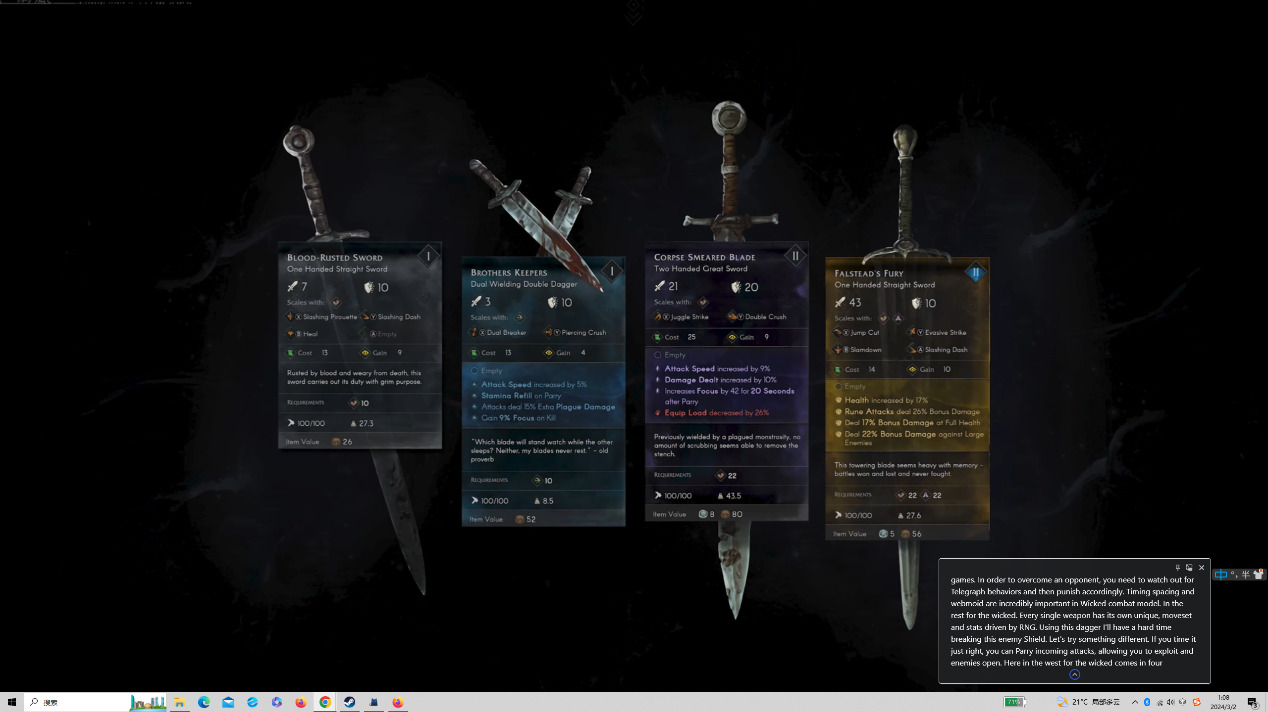Click Damage Dealt increased by 10% text
The height and width of the screenshot is (712, 1268).
point(720,380)
